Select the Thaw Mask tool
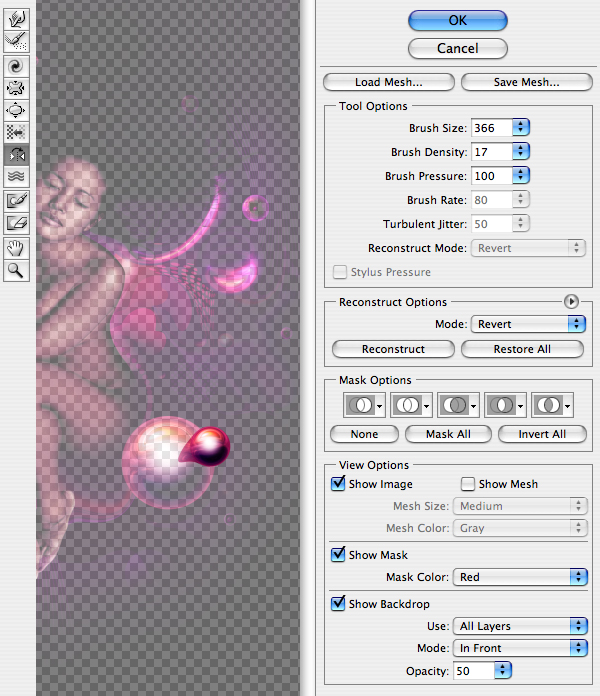The image size is (600, 696). (16, 223)
